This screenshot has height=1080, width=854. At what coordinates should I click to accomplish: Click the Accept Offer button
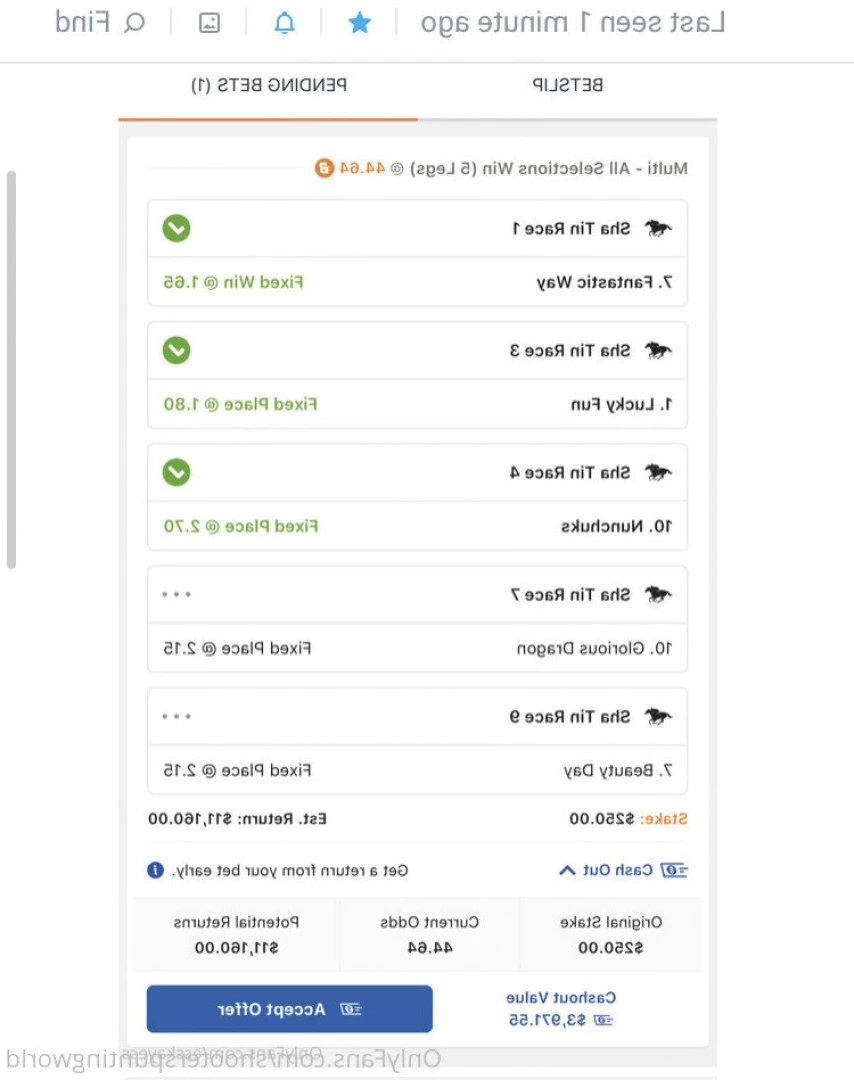289,1009
